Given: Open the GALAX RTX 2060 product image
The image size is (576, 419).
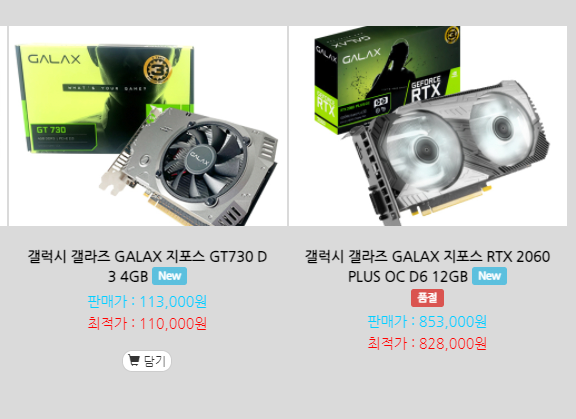Looking at the screenshot, I should coord(428,126).
